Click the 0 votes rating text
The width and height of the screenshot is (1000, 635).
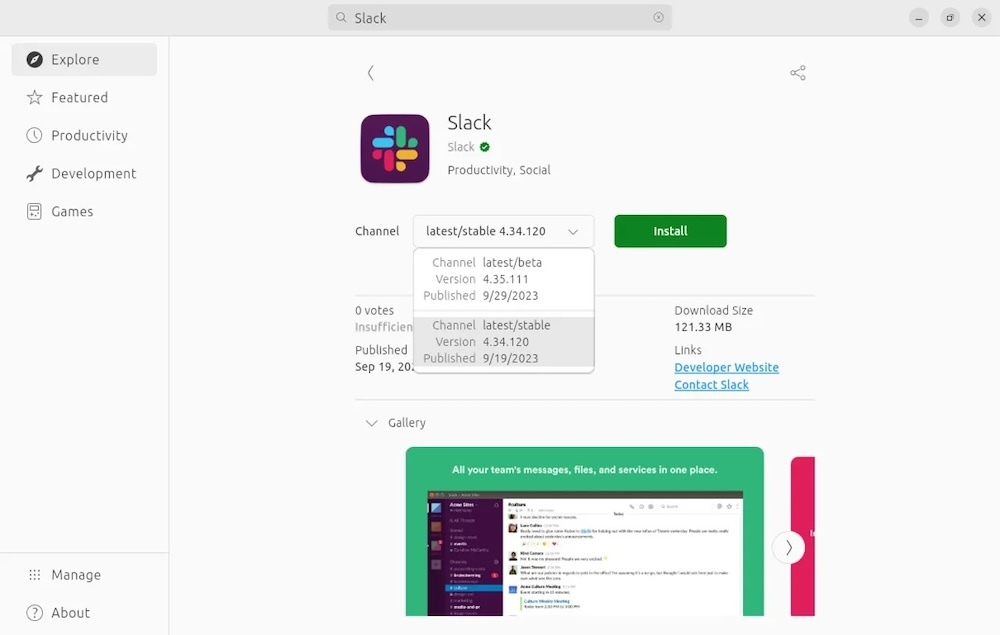(x=374, y=310)
